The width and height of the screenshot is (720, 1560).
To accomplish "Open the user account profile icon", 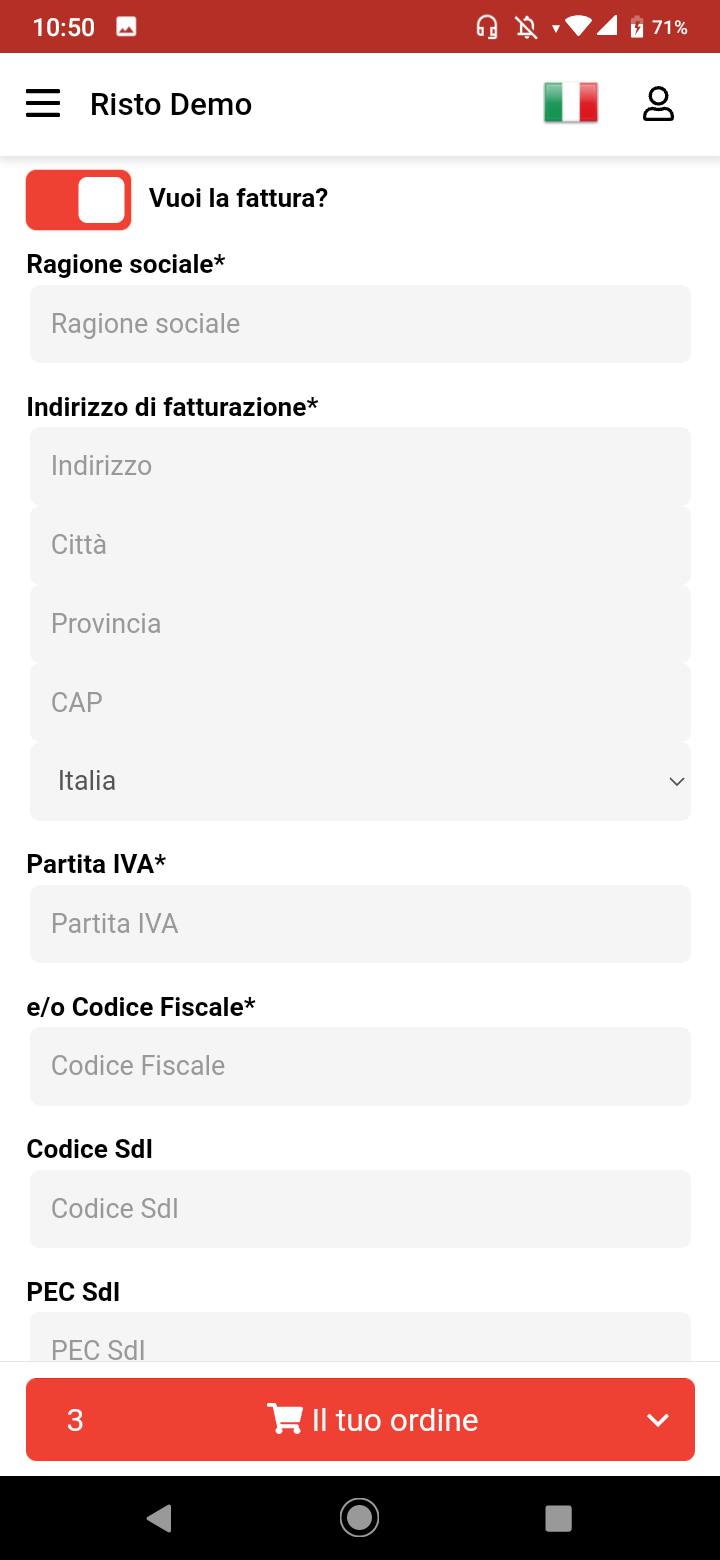I will pyautogui.click(x=658, y=104).
